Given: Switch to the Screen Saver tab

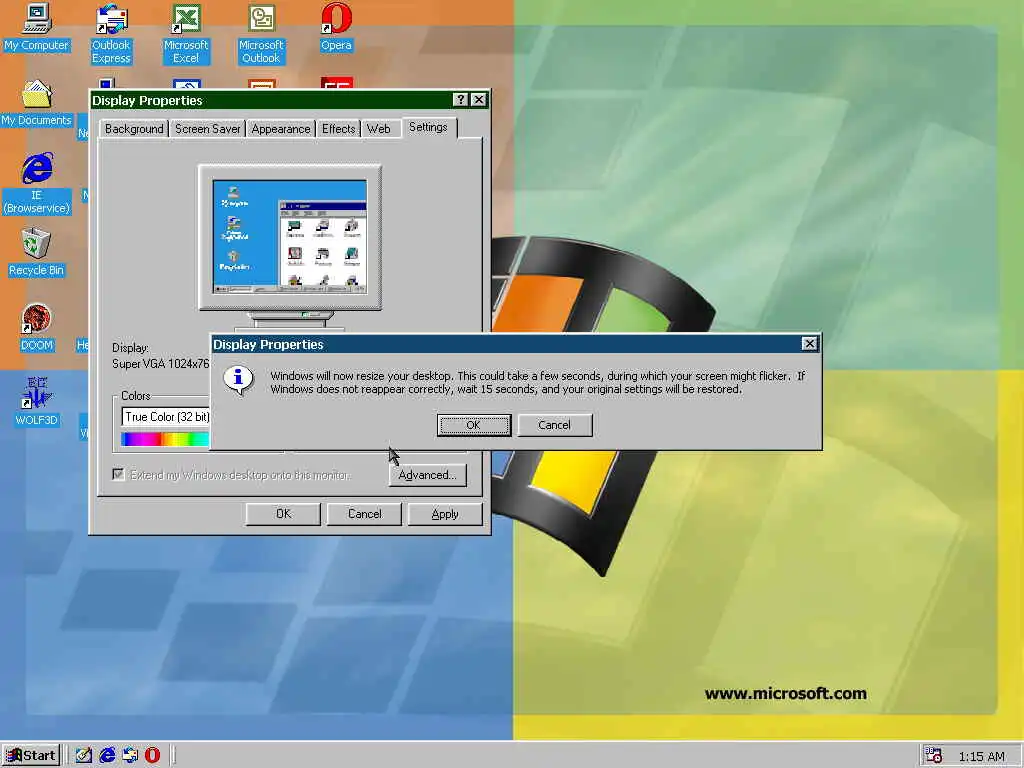Looking at the screenshot, I should (x=208, y=129).
